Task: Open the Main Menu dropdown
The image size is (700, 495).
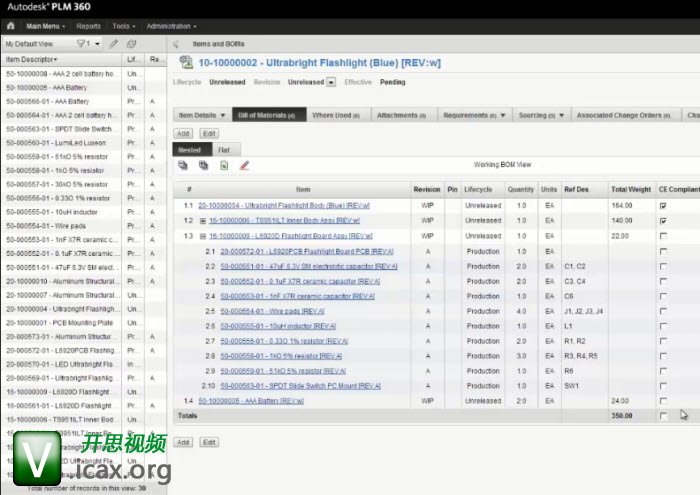Action: click(46, 26)
